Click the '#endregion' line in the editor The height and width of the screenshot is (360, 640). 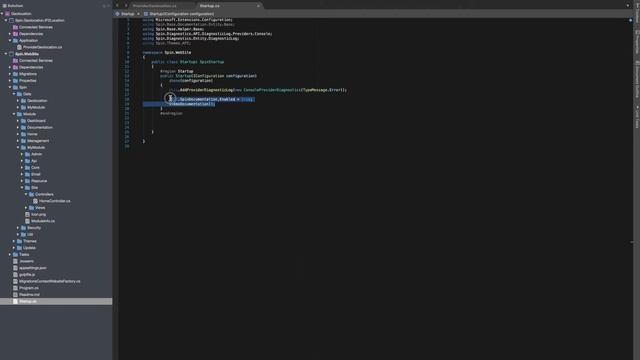171,113
